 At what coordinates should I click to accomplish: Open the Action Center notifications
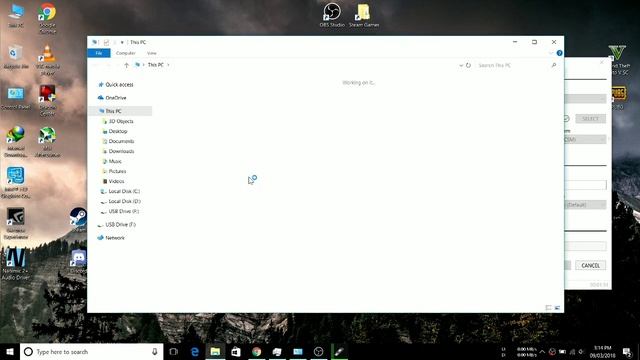pos(627,351)
